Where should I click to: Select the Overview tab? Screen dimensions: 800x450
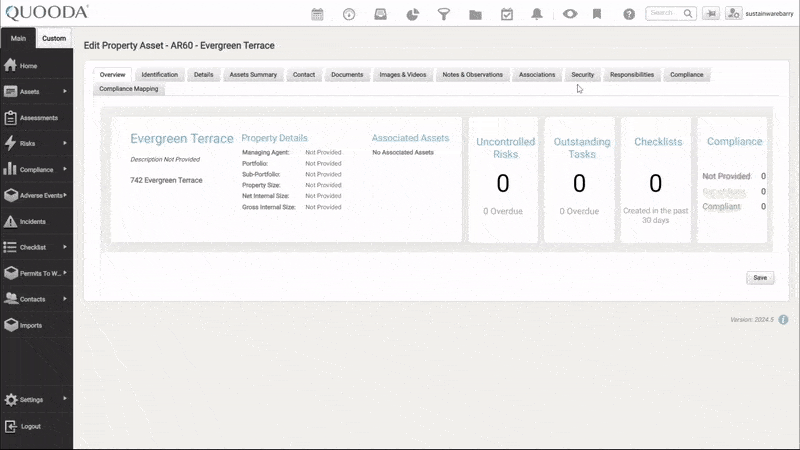coord(112,74)
